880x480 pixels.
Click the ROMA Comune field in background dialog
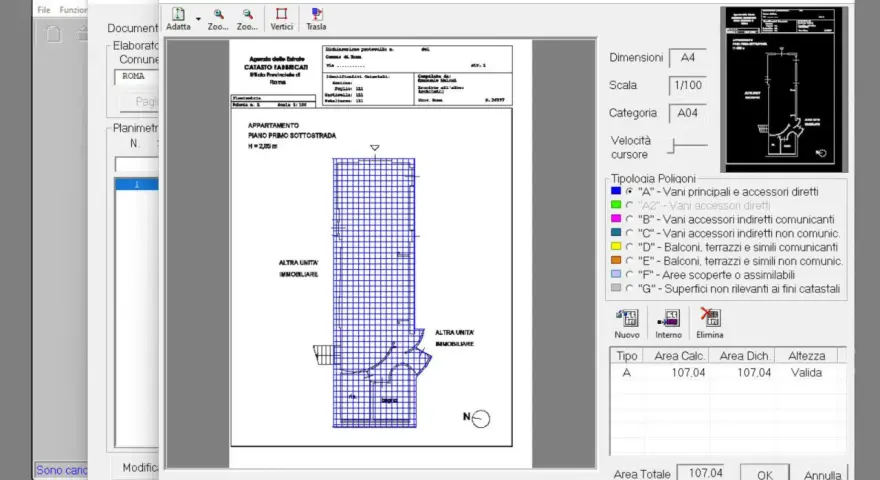coord(136,77)
